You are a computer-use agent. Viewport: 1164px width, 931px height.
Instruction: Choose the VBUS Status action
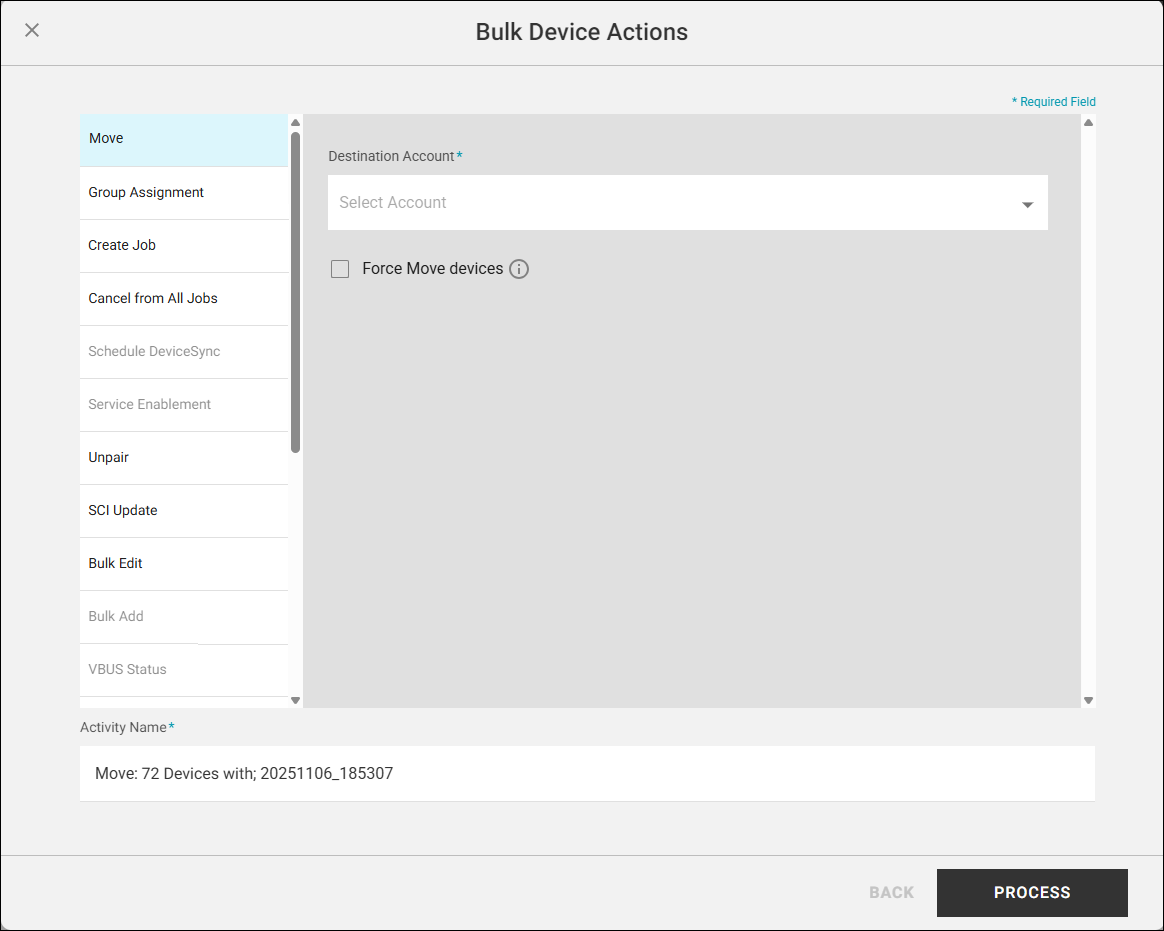pos(184,670)
